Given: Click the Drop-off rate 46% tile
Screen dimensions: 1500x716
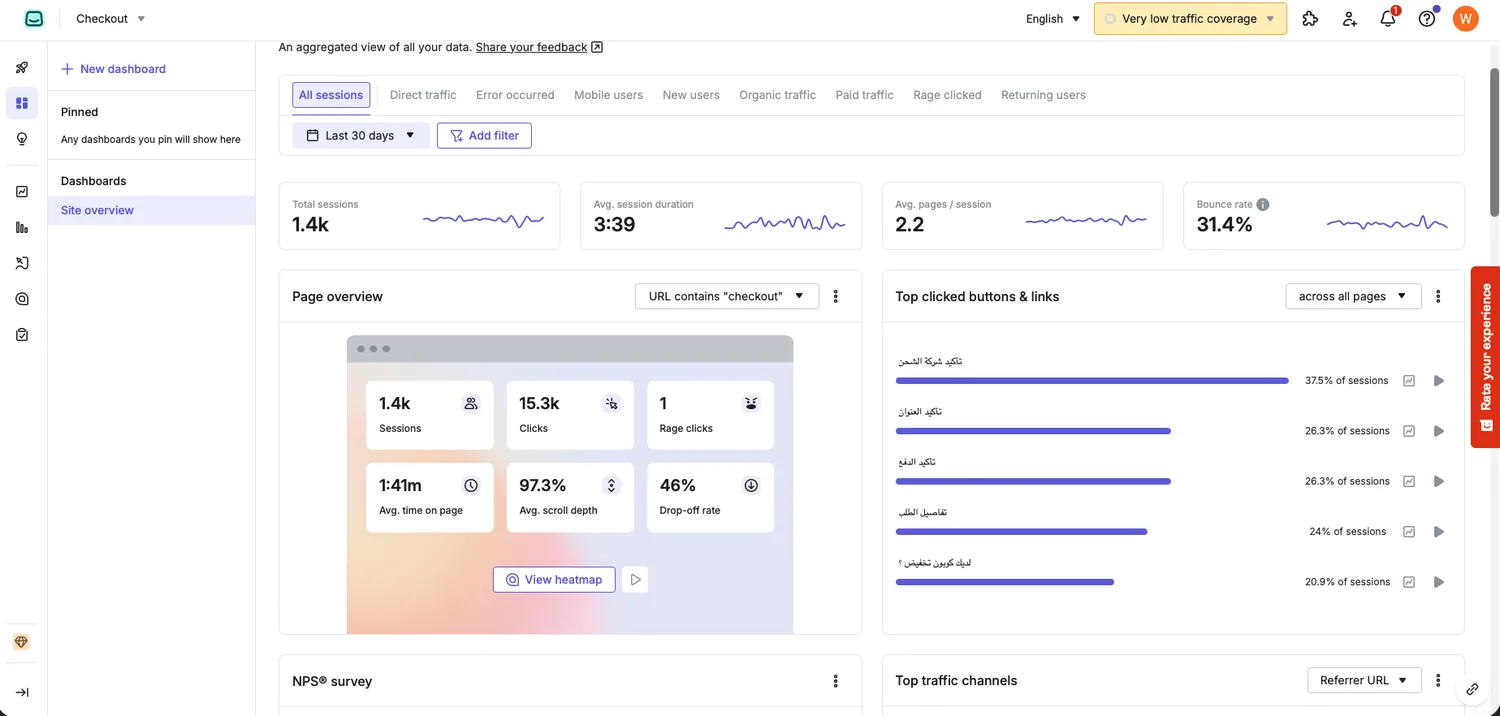Looking at the screenshot, I should (x=710, y=497).
